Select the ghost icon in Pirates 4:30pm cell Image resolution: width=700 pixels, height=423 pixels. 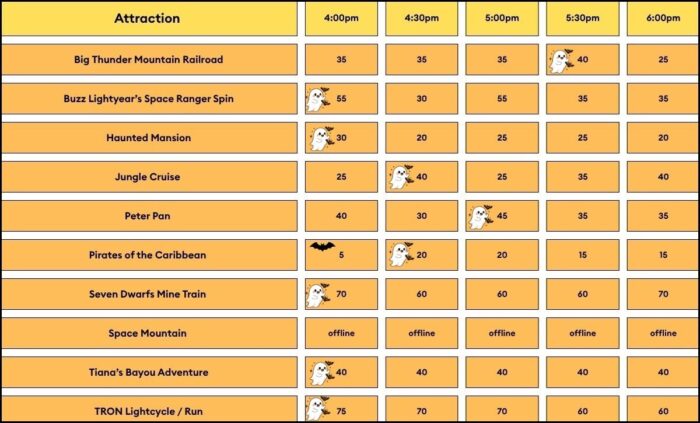click(400, 255)
